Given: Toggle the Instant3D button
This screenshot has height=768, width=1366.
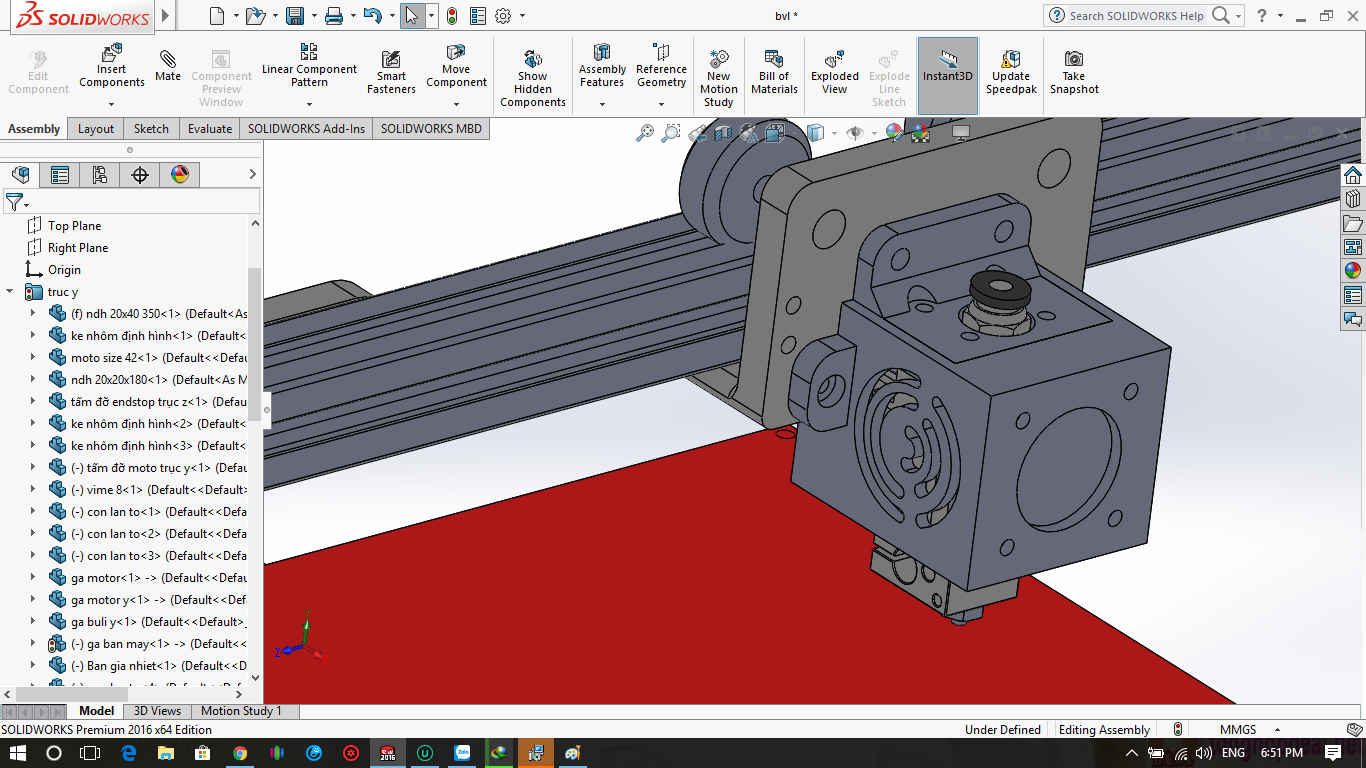Looking at the screenshot, I should 948,76.
